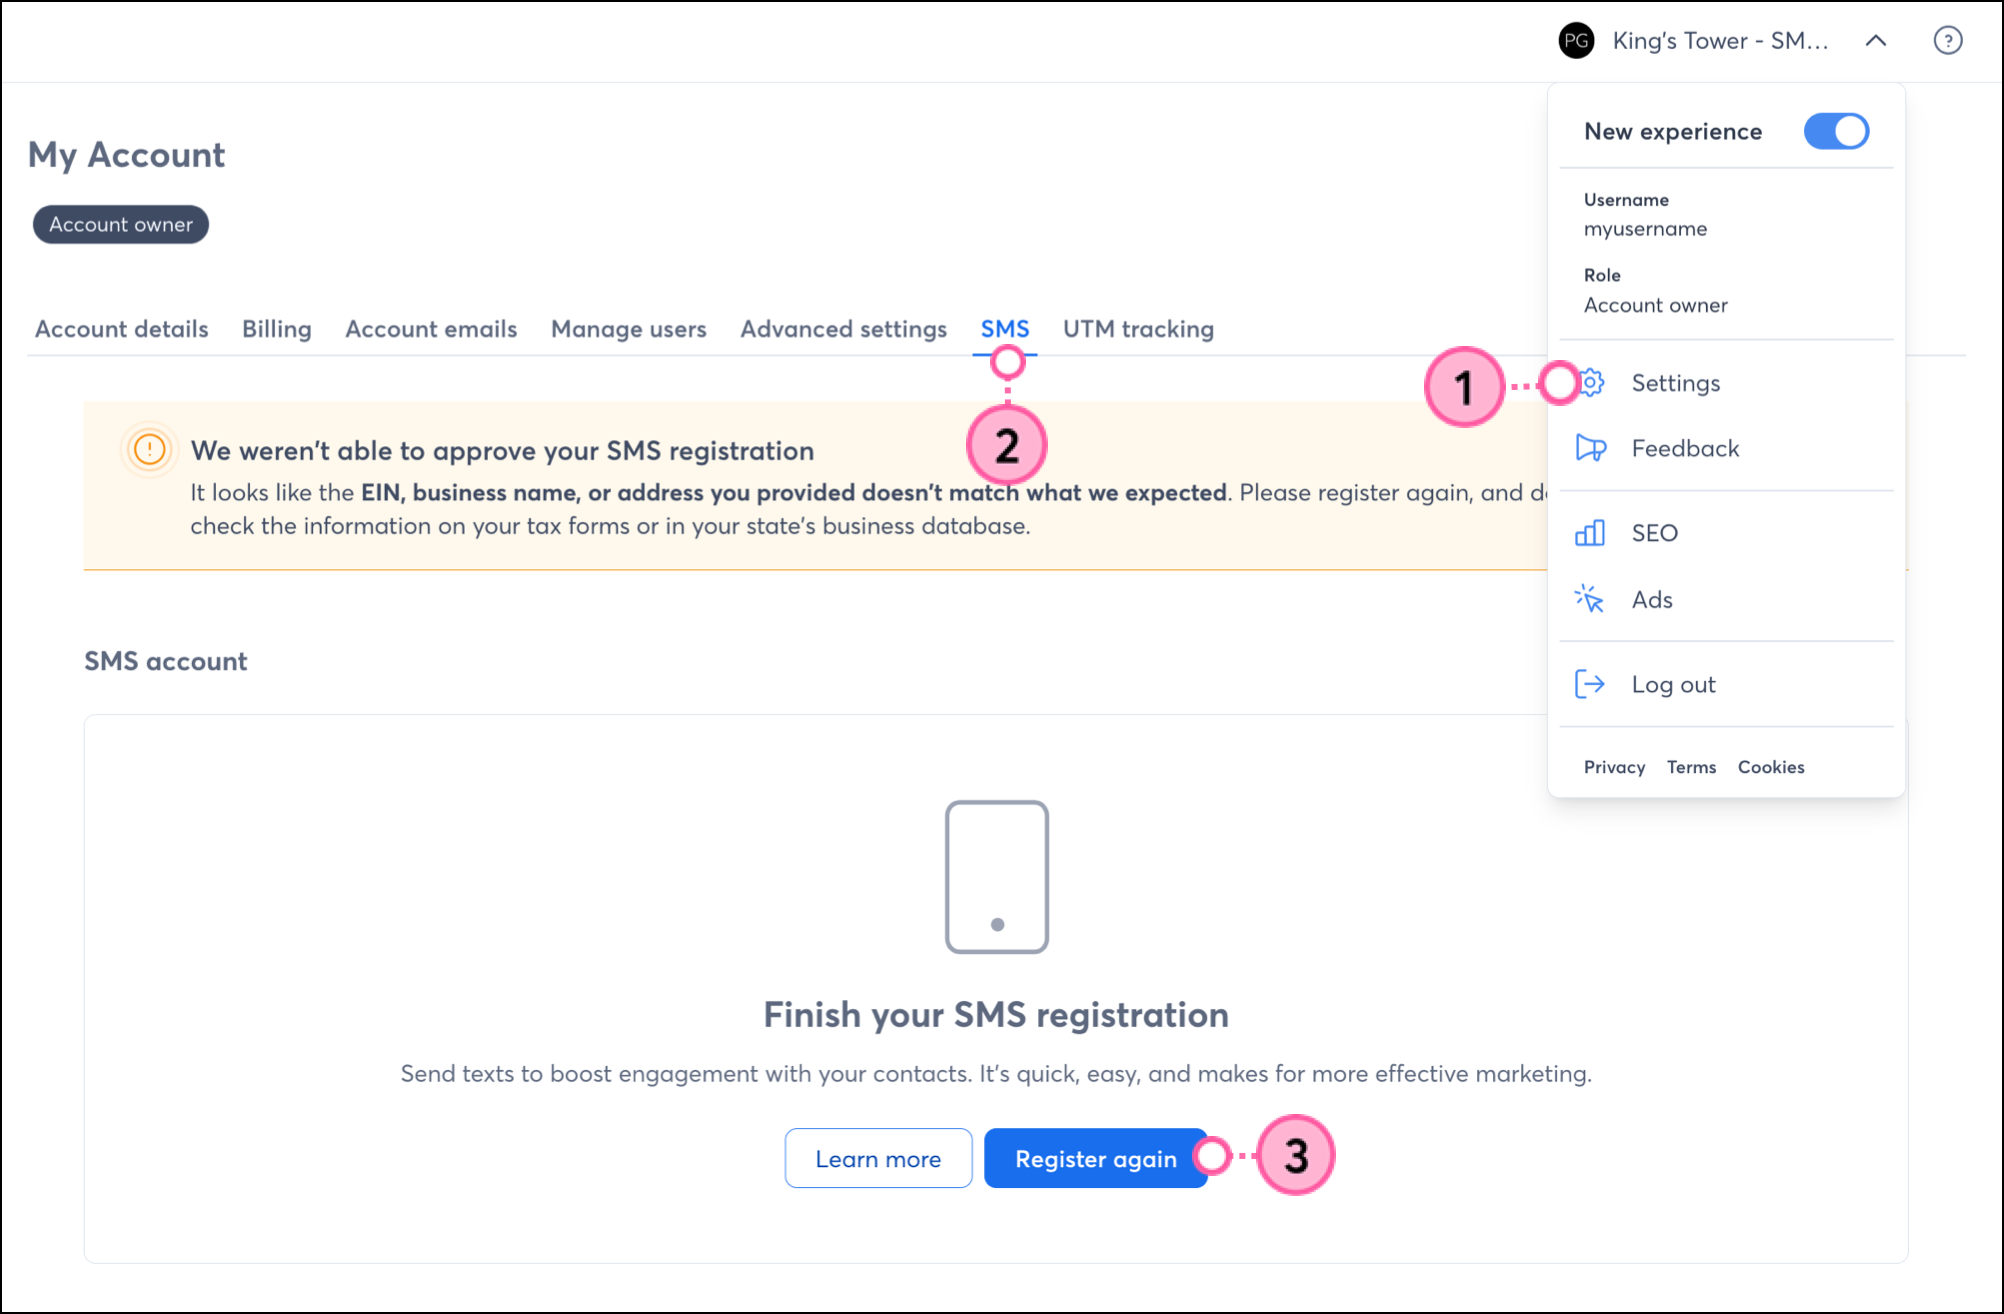Open the UTM tracking tab
This screenshot has width=2004, height=1314.
pos(1138,329)
